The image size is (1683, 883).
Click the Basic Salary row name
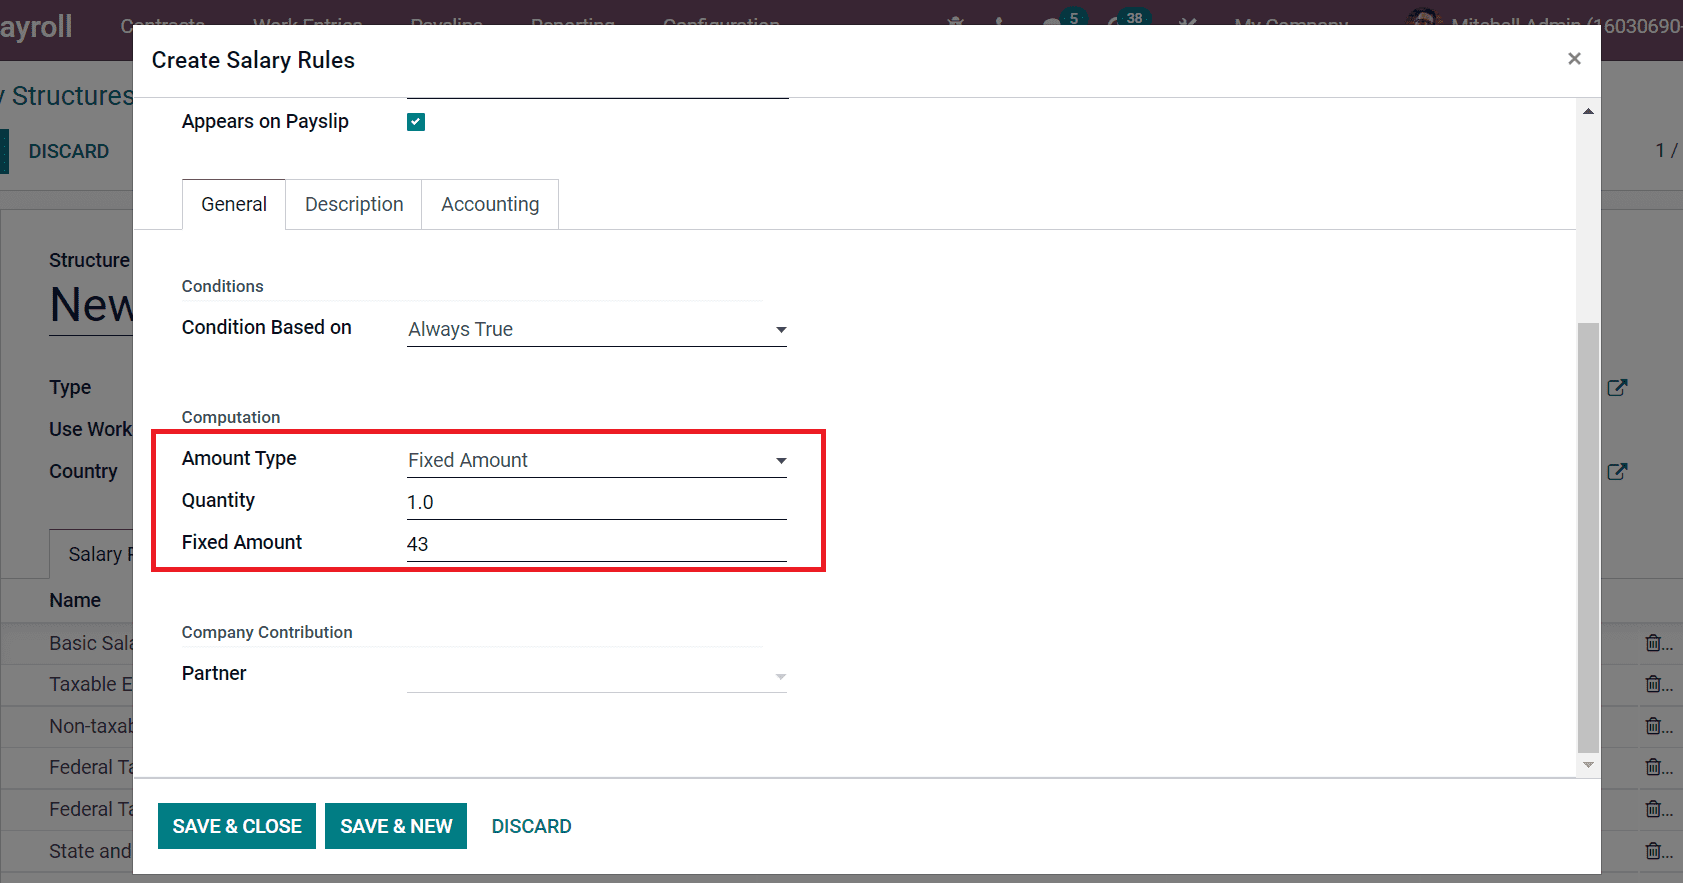91,643
